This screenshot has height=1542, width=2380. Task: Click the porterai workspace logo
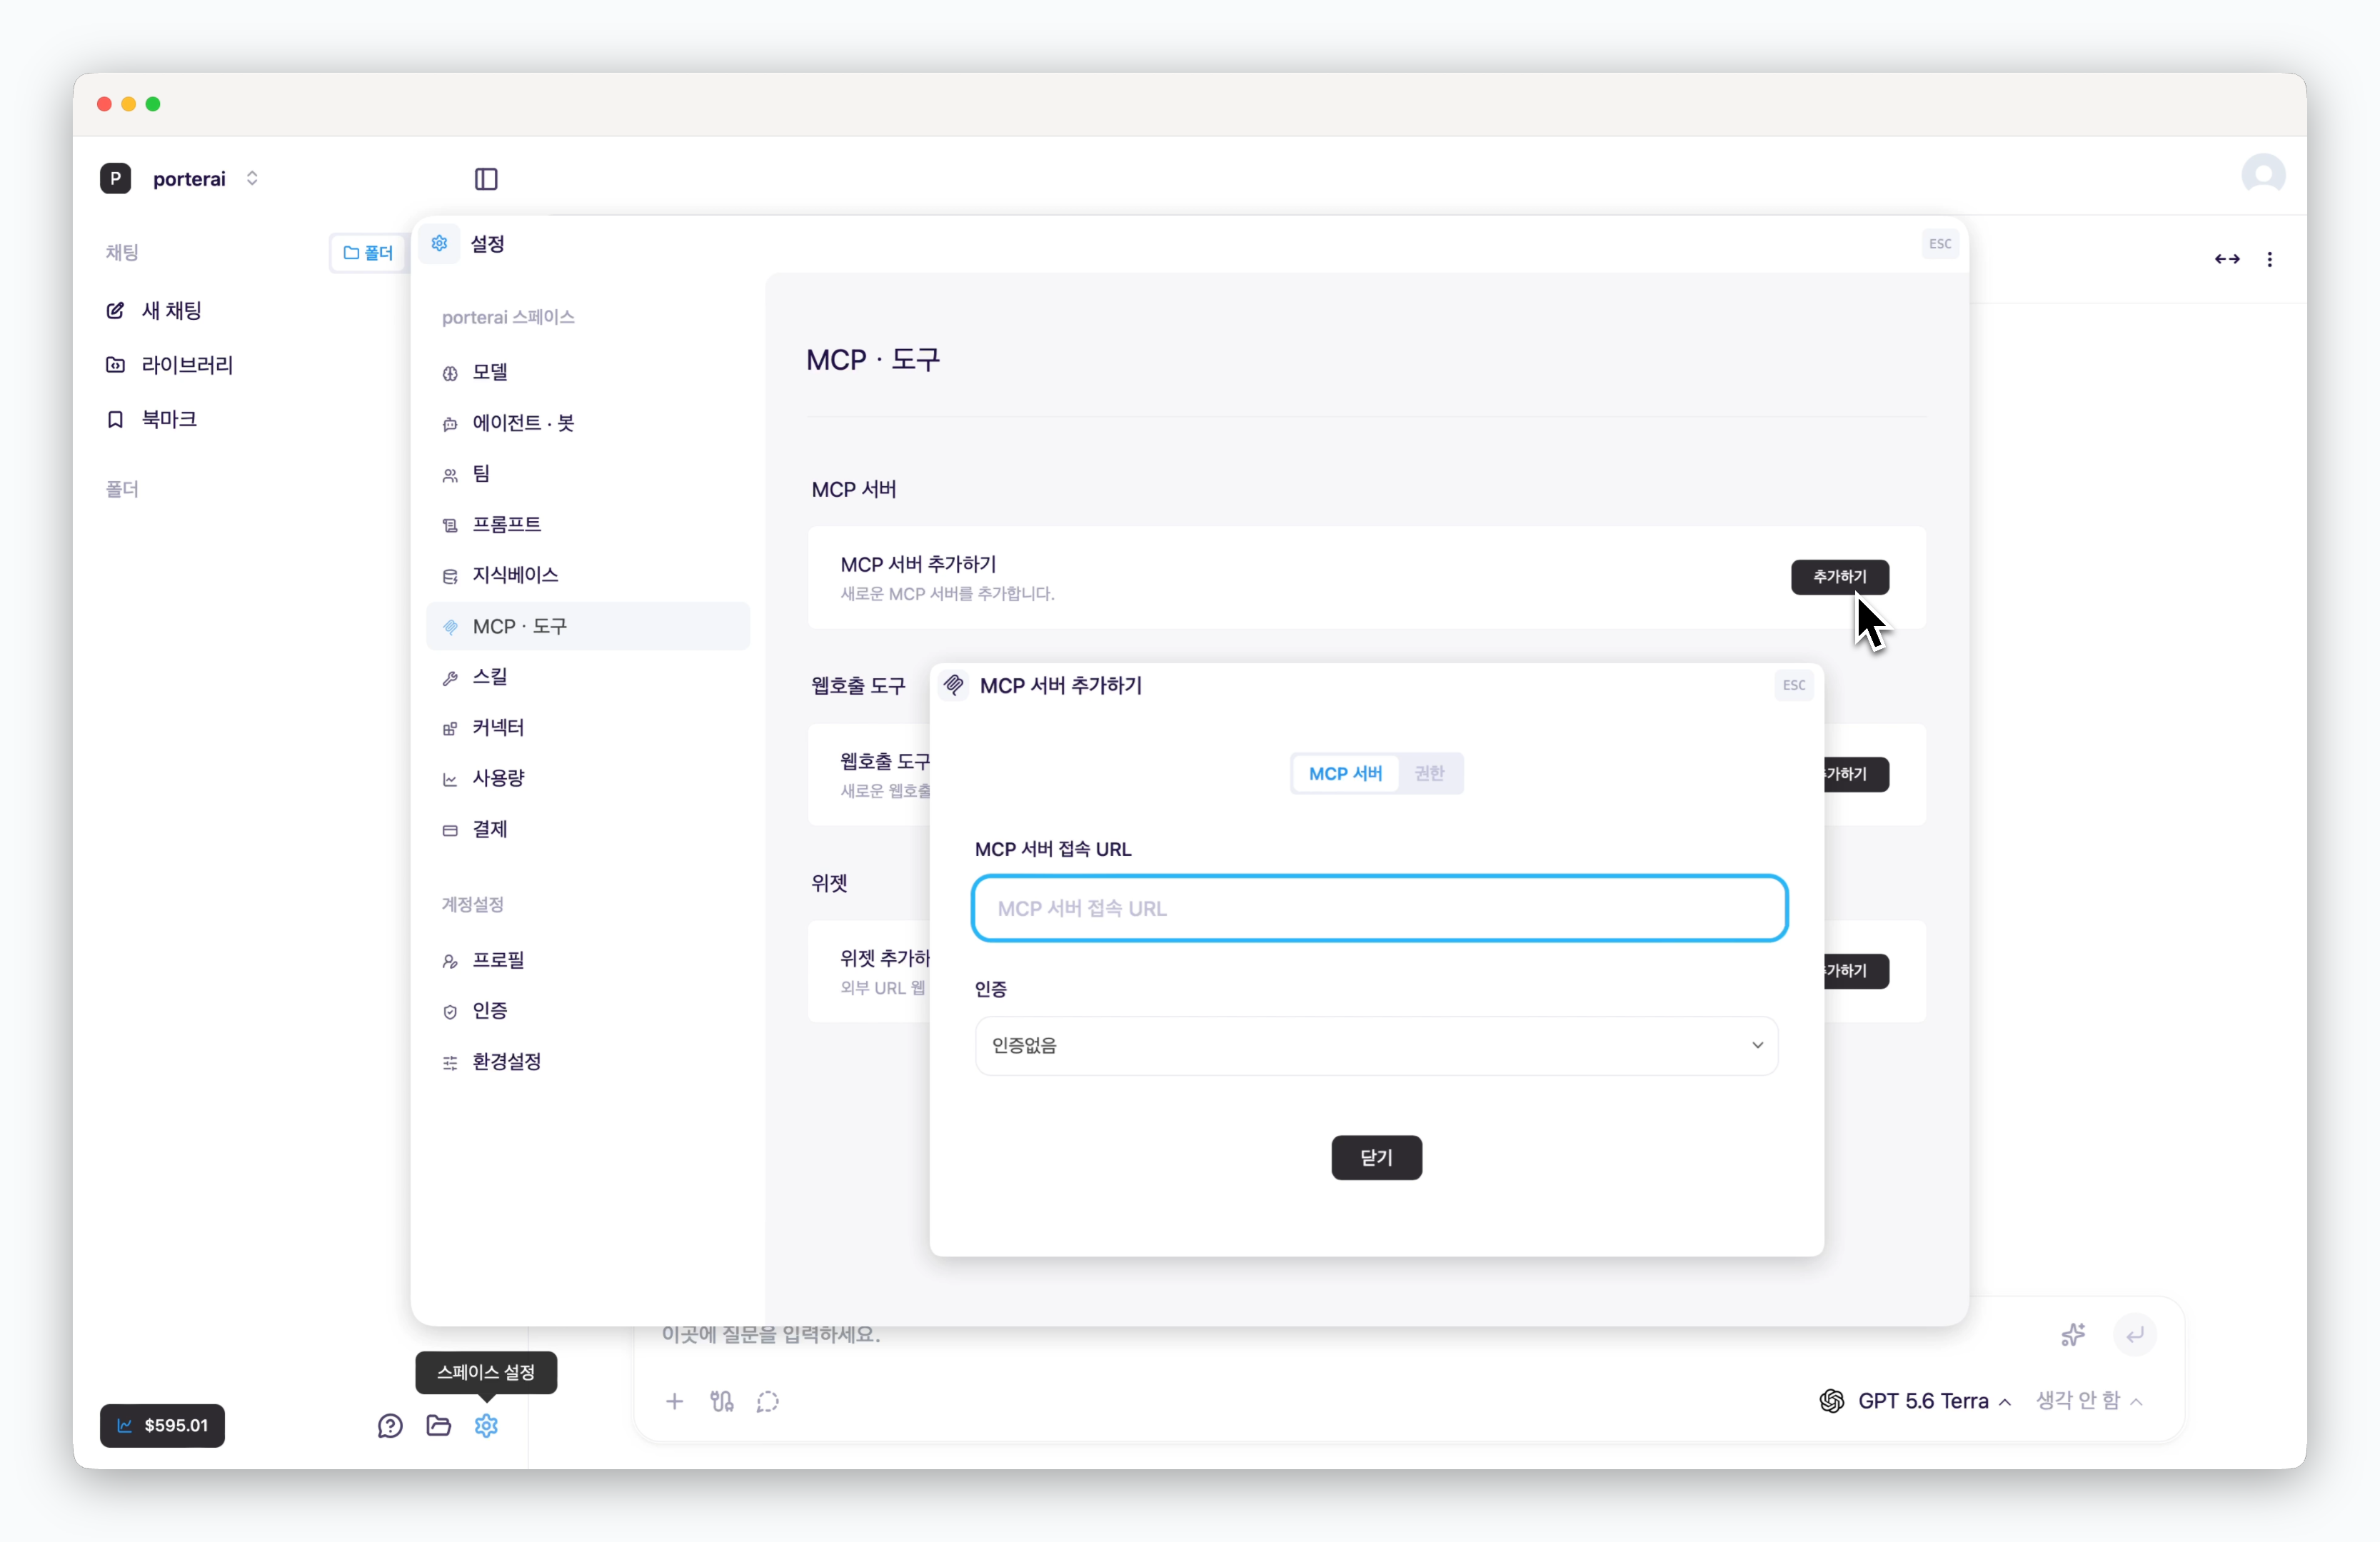(116, 178)
